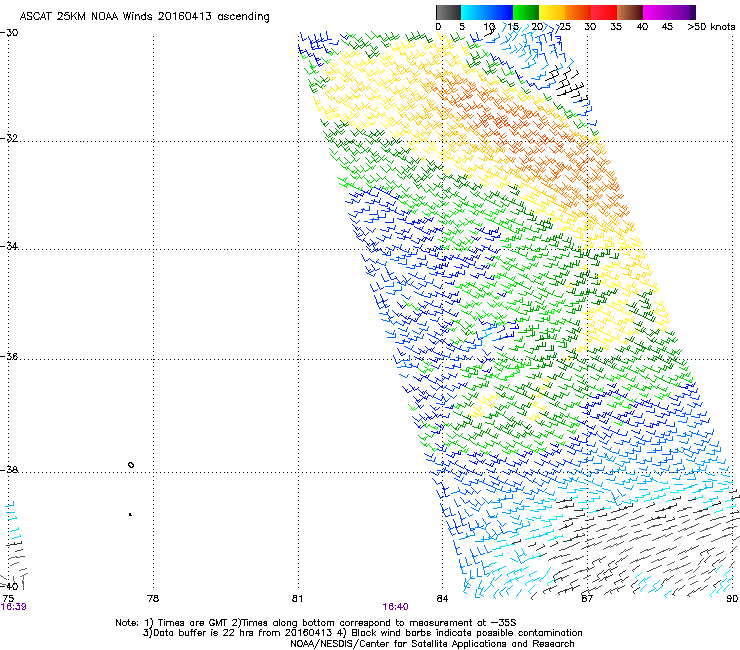Click the brown 35-40 knots legend swatch

[x=630, y=12]
